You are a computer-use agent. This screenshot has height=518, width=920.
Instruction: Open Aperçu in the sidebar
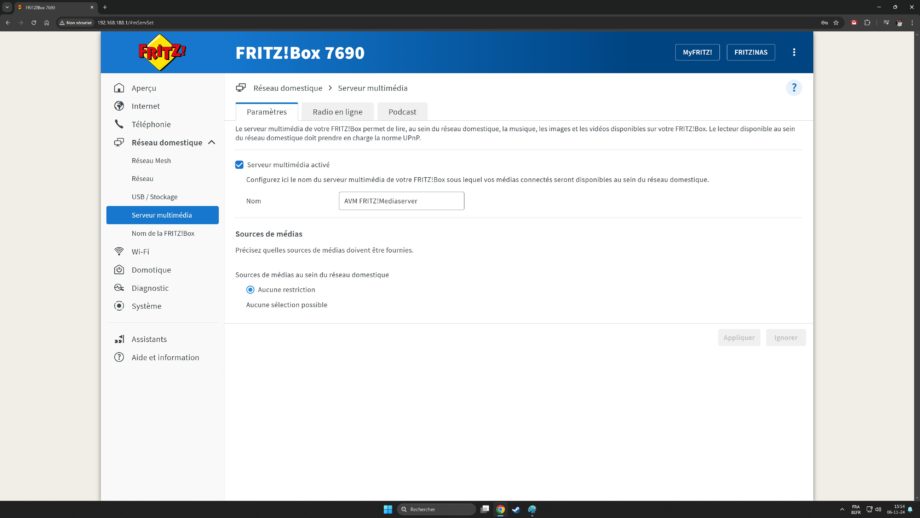tap(144, 88)
